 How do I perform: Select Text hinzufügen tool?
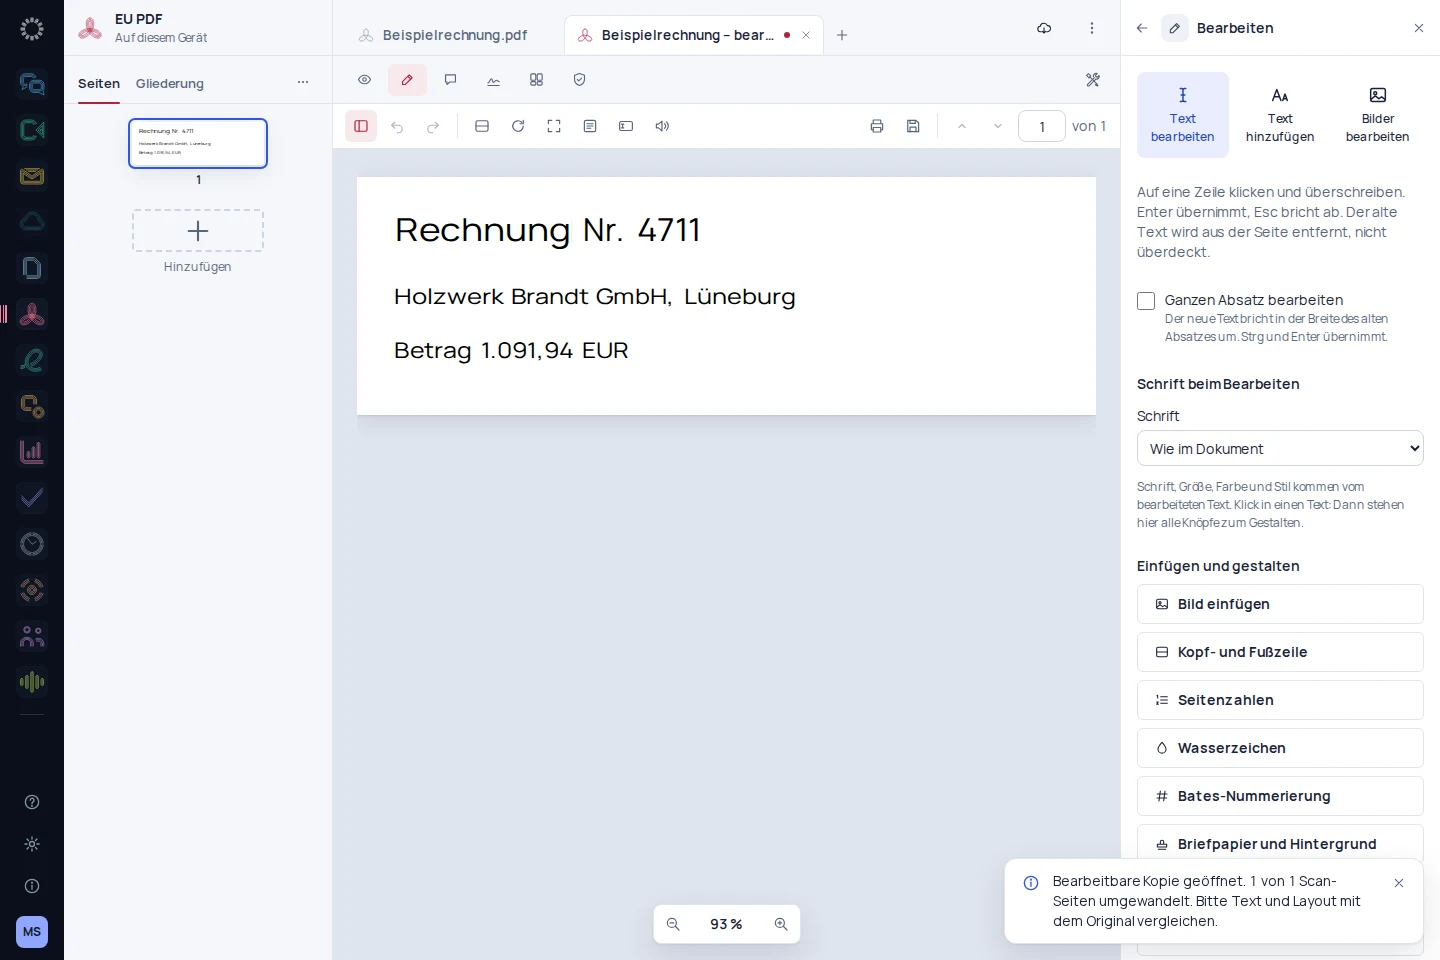(1280, 115)
